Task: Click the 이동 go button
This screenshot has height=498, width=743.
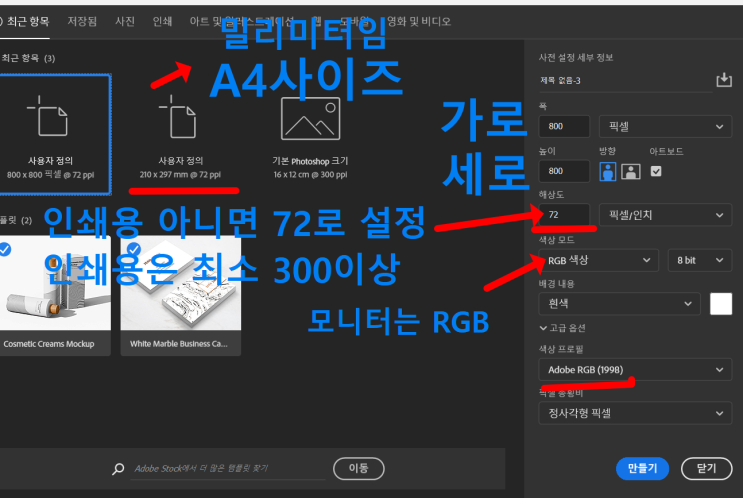Action: coord(359,469)
